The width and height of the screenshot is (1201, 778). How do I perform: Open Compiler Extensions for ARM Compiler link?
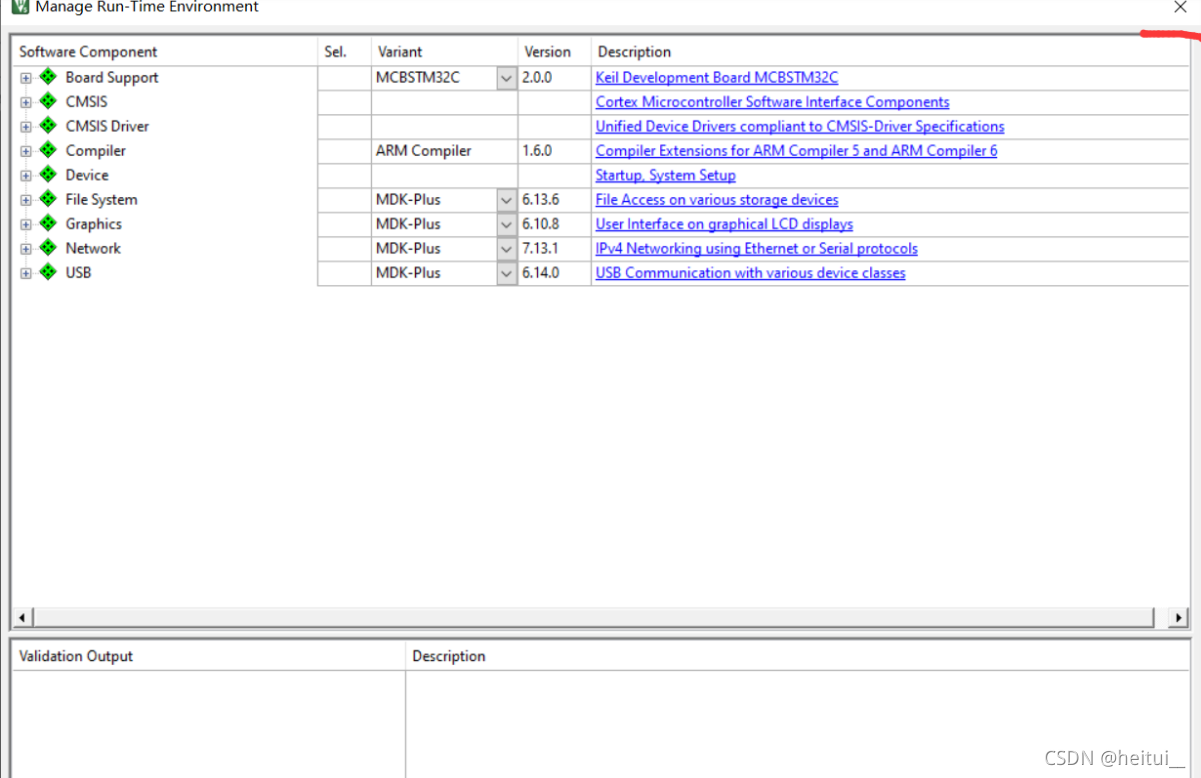point(796,151)
